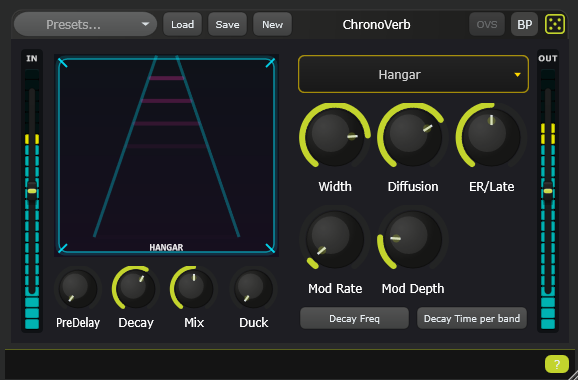Click the OUT meter label
578x380 pixels.
click(548, 58)
